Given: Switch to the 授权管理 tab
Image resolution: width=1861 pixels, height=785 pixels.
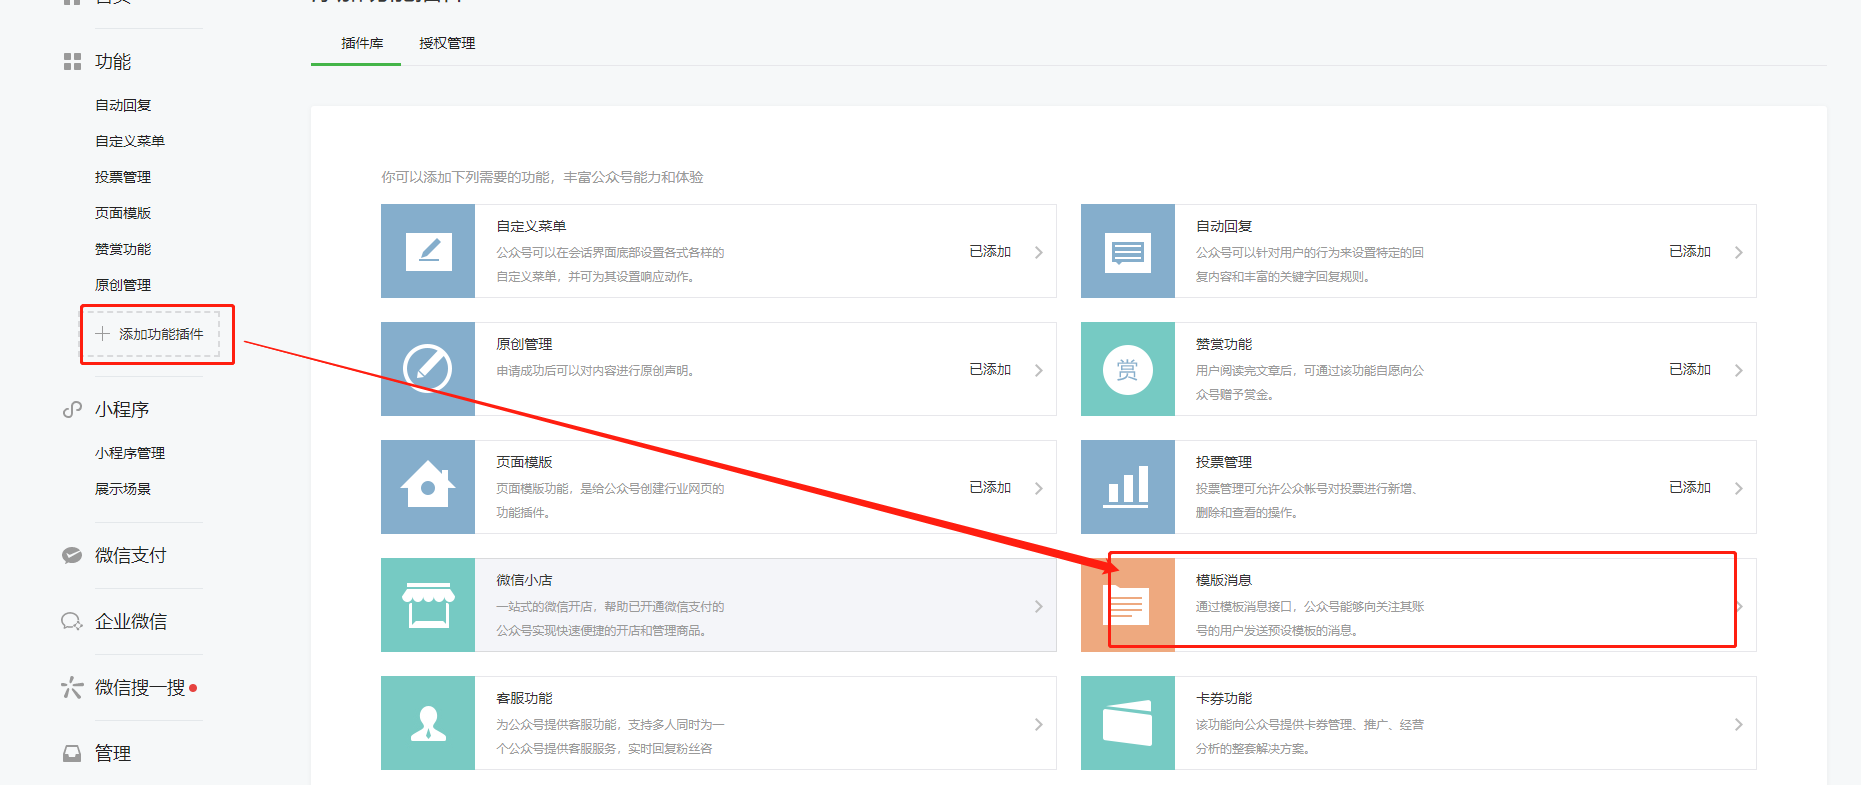Looking at the screenshot, I should pyautogui.click(x=447, y=43).
